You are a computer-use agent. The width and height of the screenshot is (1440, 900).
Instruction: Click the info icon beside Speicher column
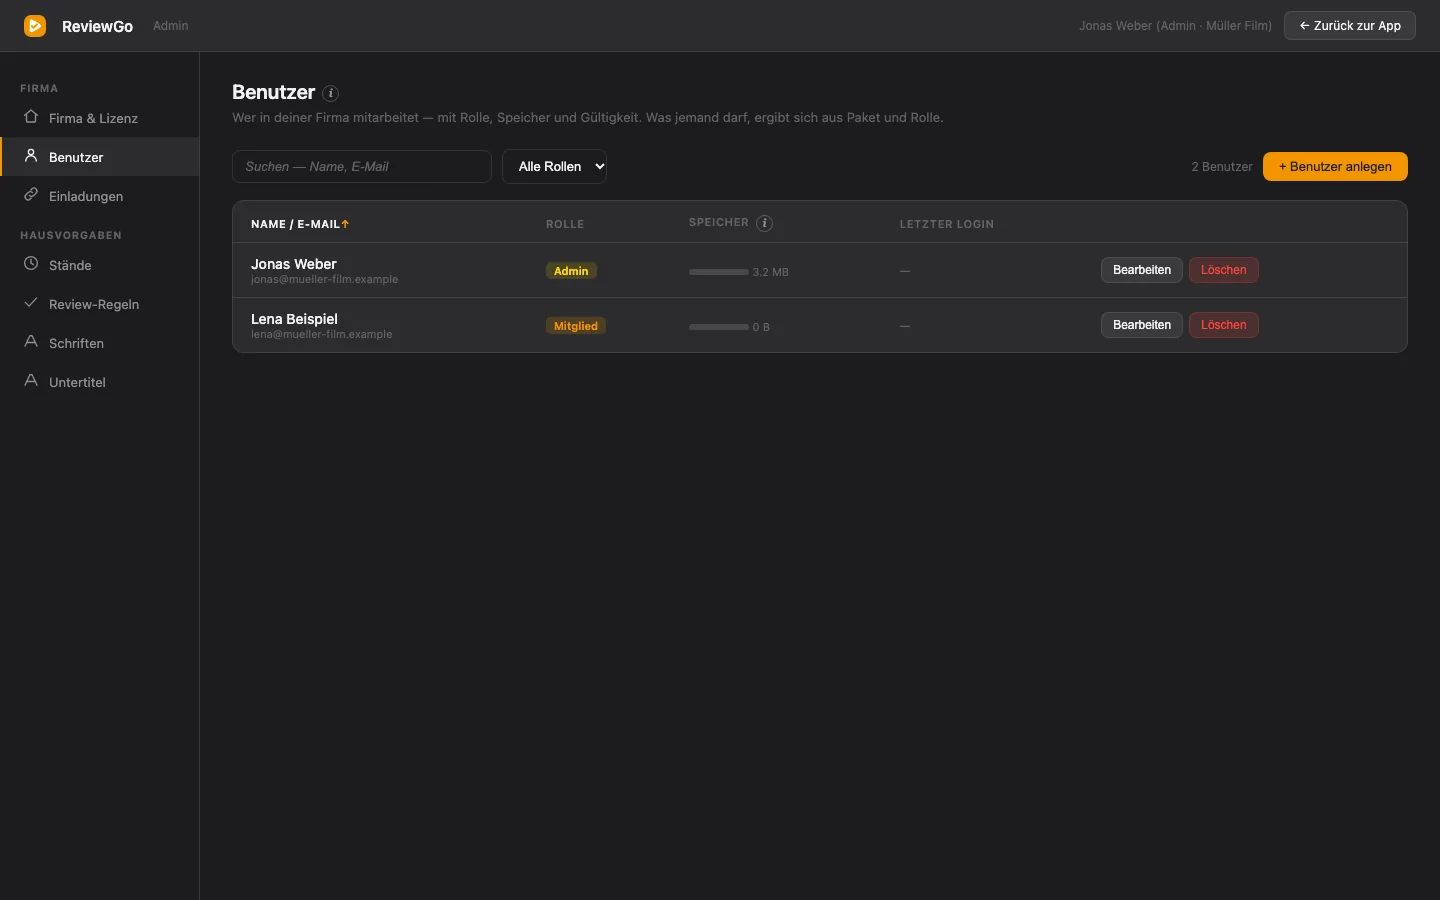coord(765,223)
